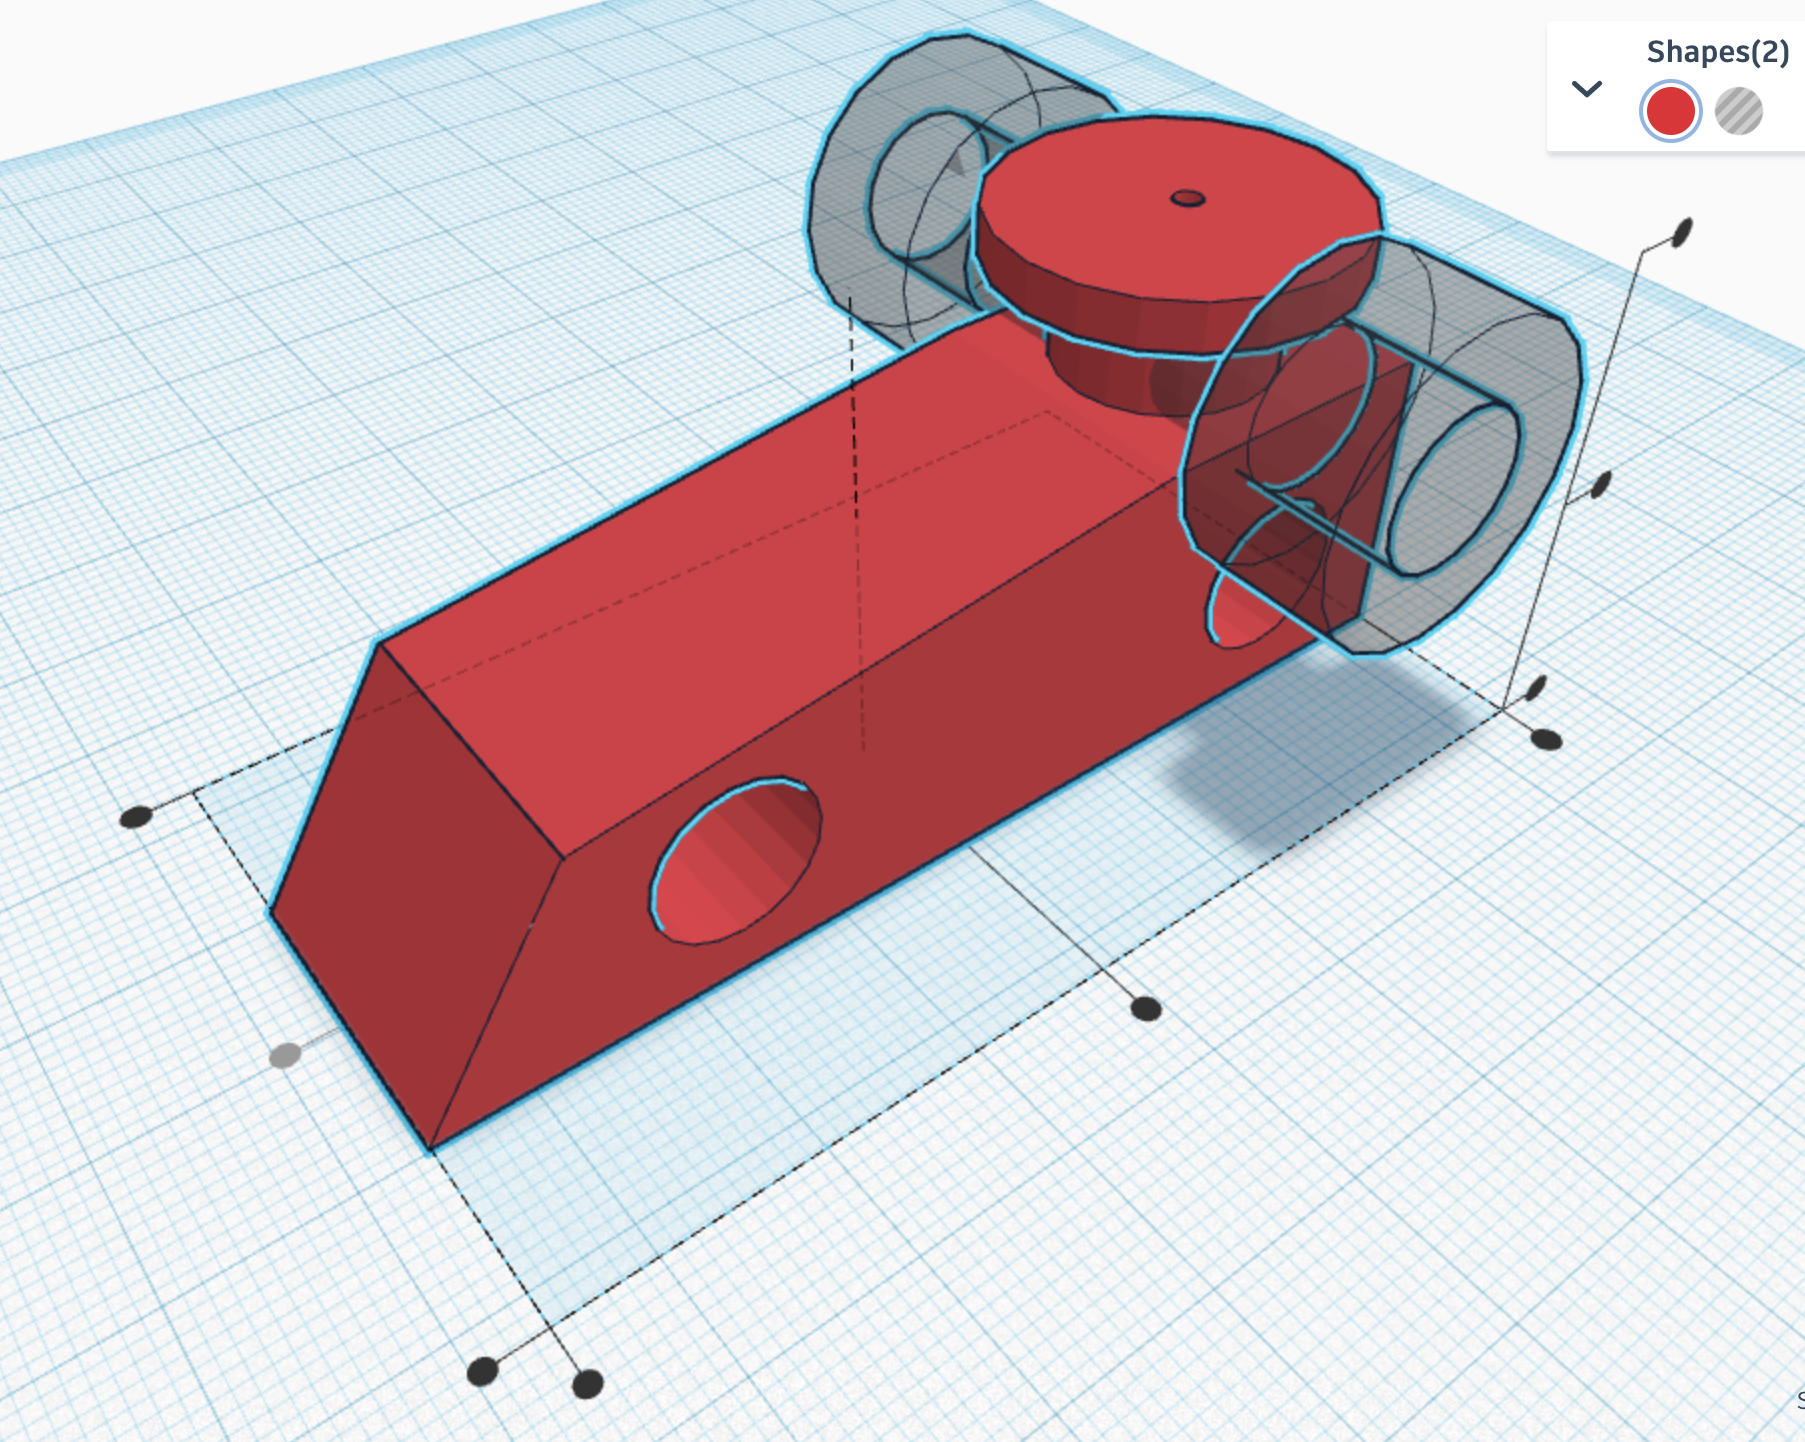The image size is (1805, 1442).
Task: Click the black handle at the selection's far left corner
Action: point(135,817)
